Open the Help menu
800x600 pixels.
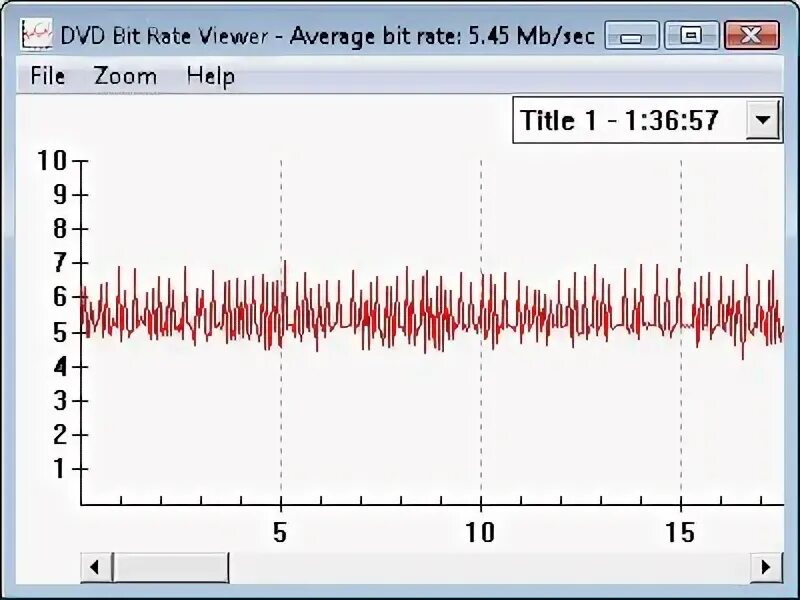210,77
